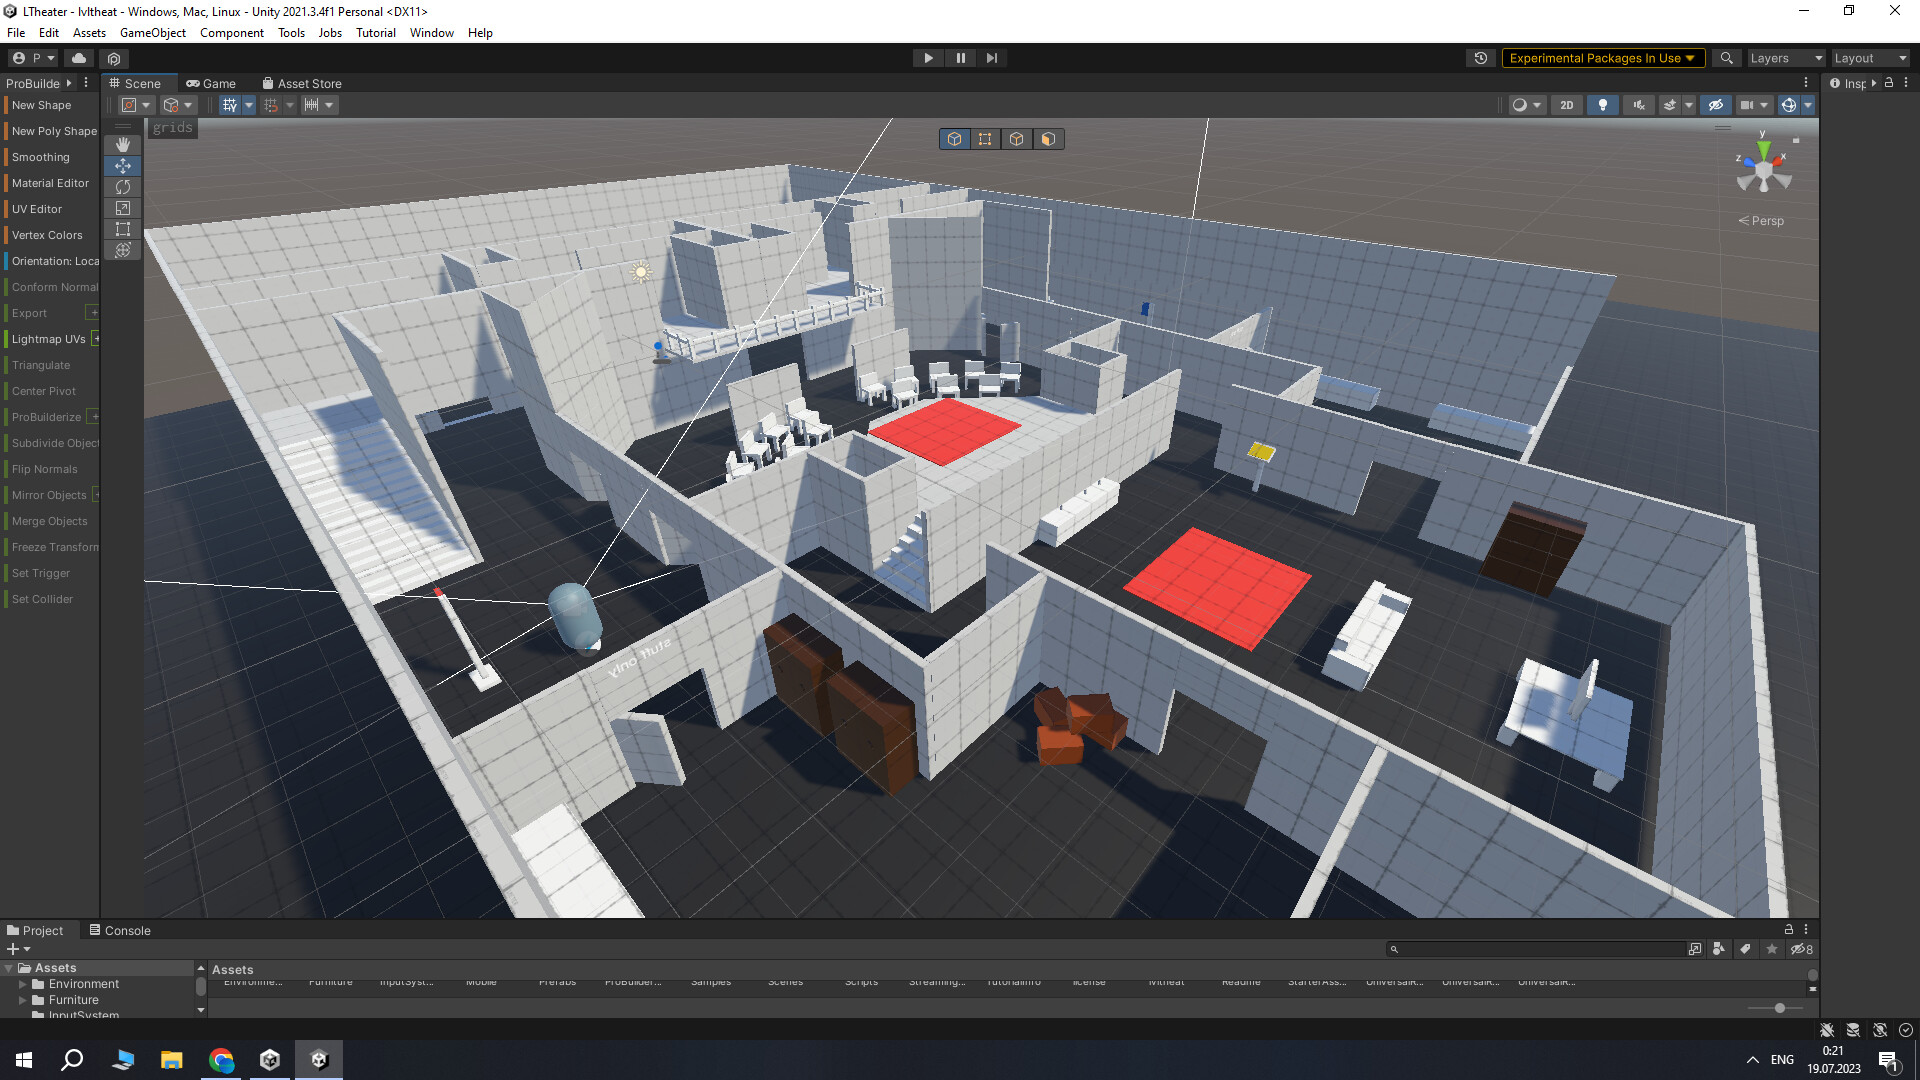Toggle scene lighting bulb button

point(1603,105)
